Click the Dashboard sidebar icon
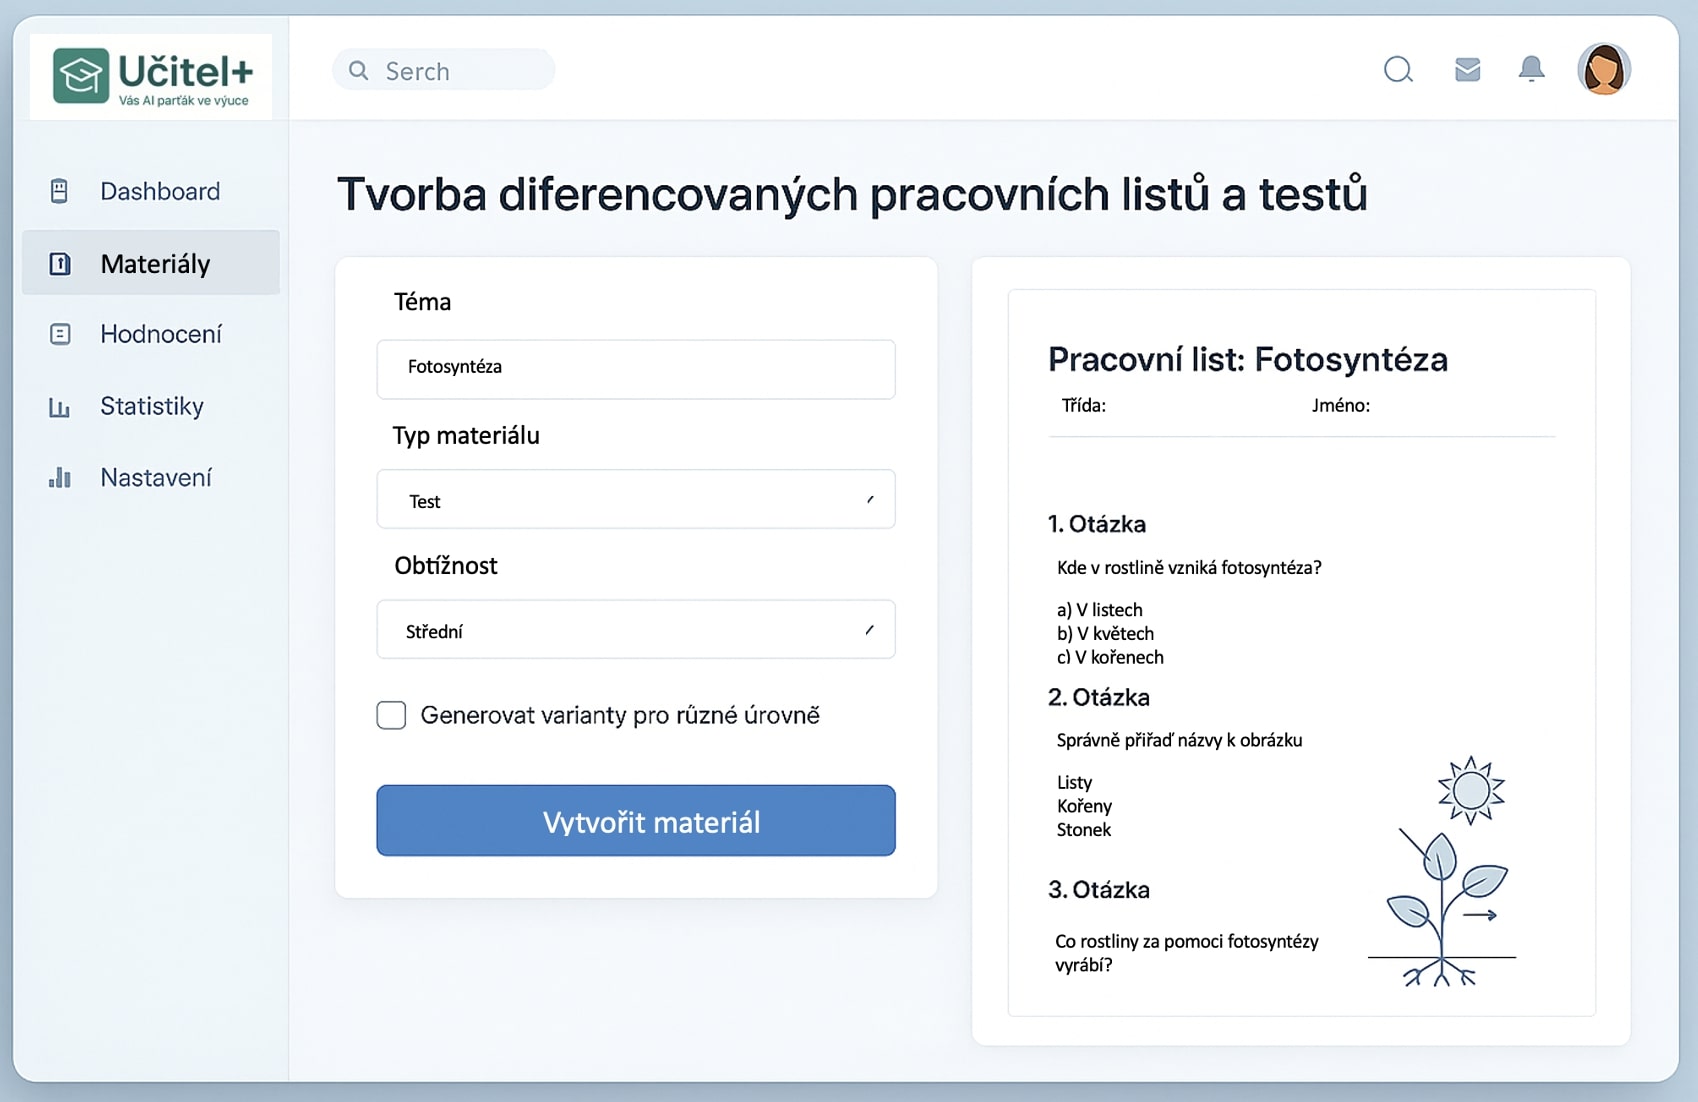 click(59, 191)
